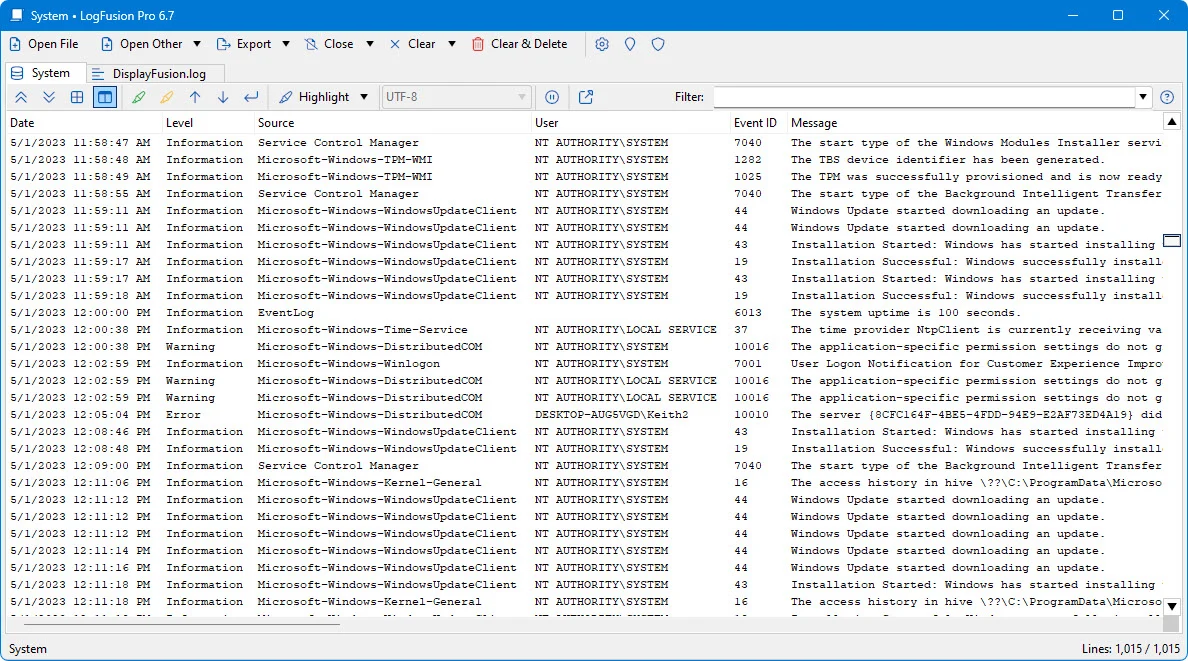Viewport: 1188px width, 661px height.
Task: Jump to top with double up chevron
Action: pyautogui.click(x=21, y=97)
